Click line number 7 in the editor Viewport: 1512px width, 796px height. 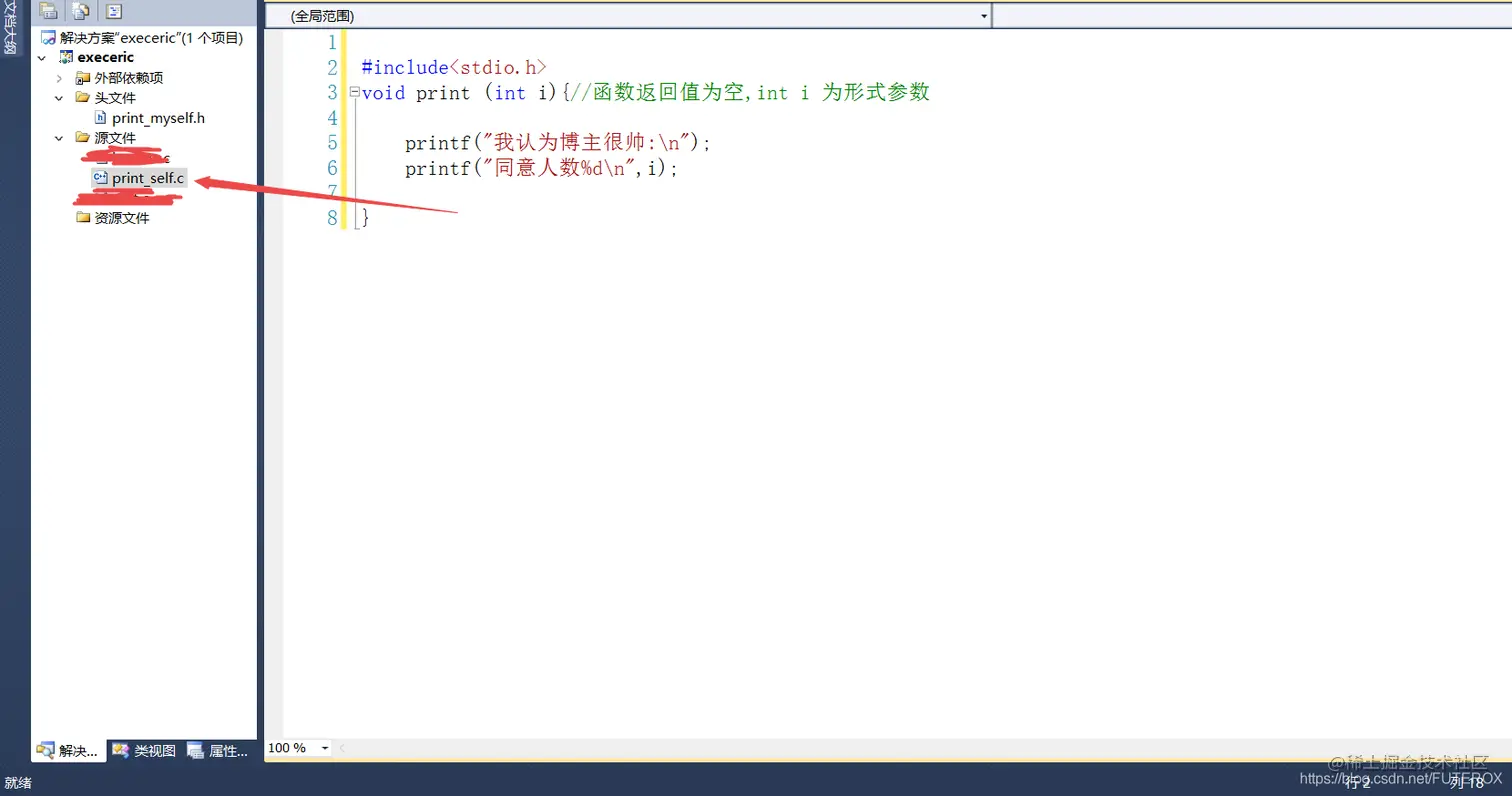(x=332, y=193)
